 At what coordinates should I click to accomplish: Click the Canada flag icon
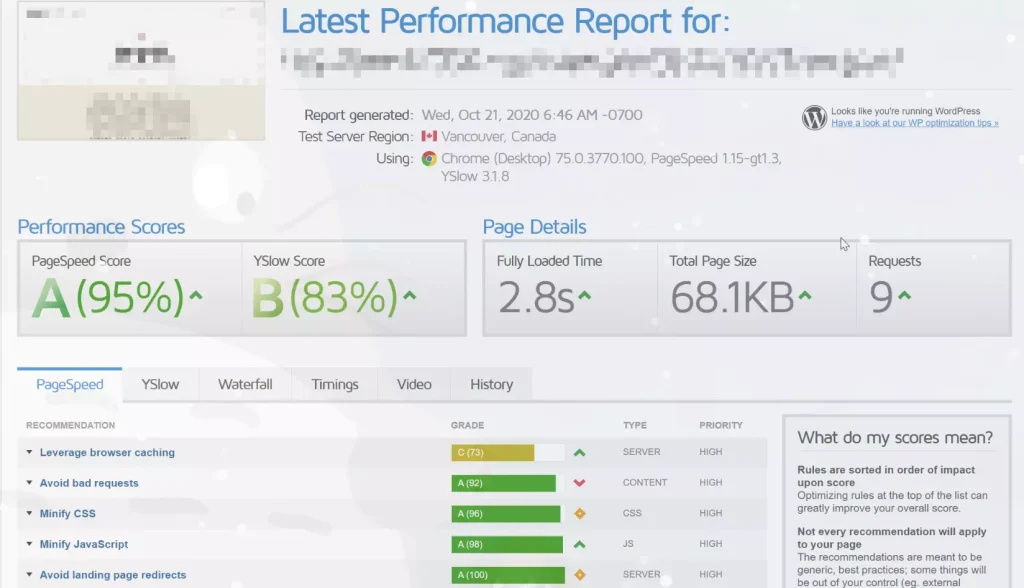(x=429, y=137)
